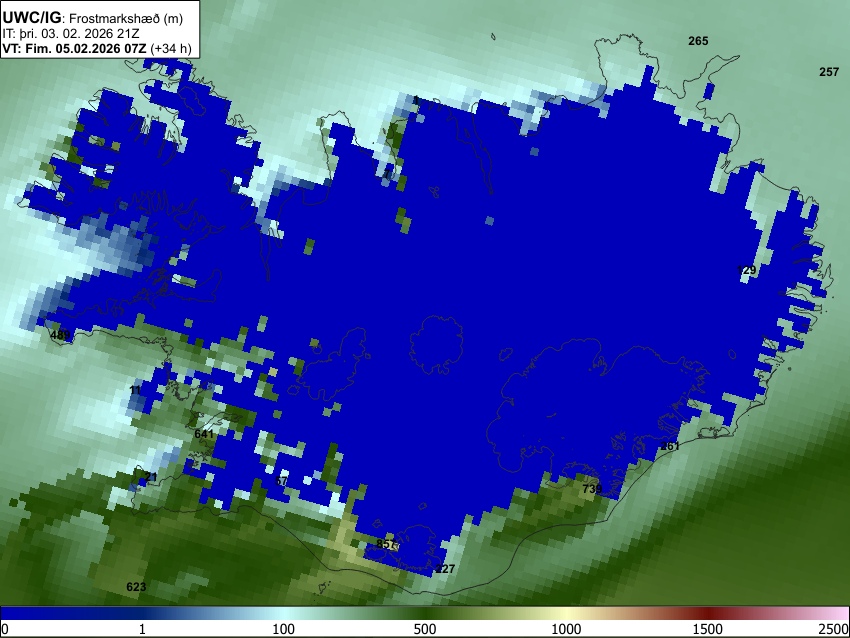
Task: Click the "UWC/IG: Frostmarkshæð (m)" title text
Action: [93, 18]
